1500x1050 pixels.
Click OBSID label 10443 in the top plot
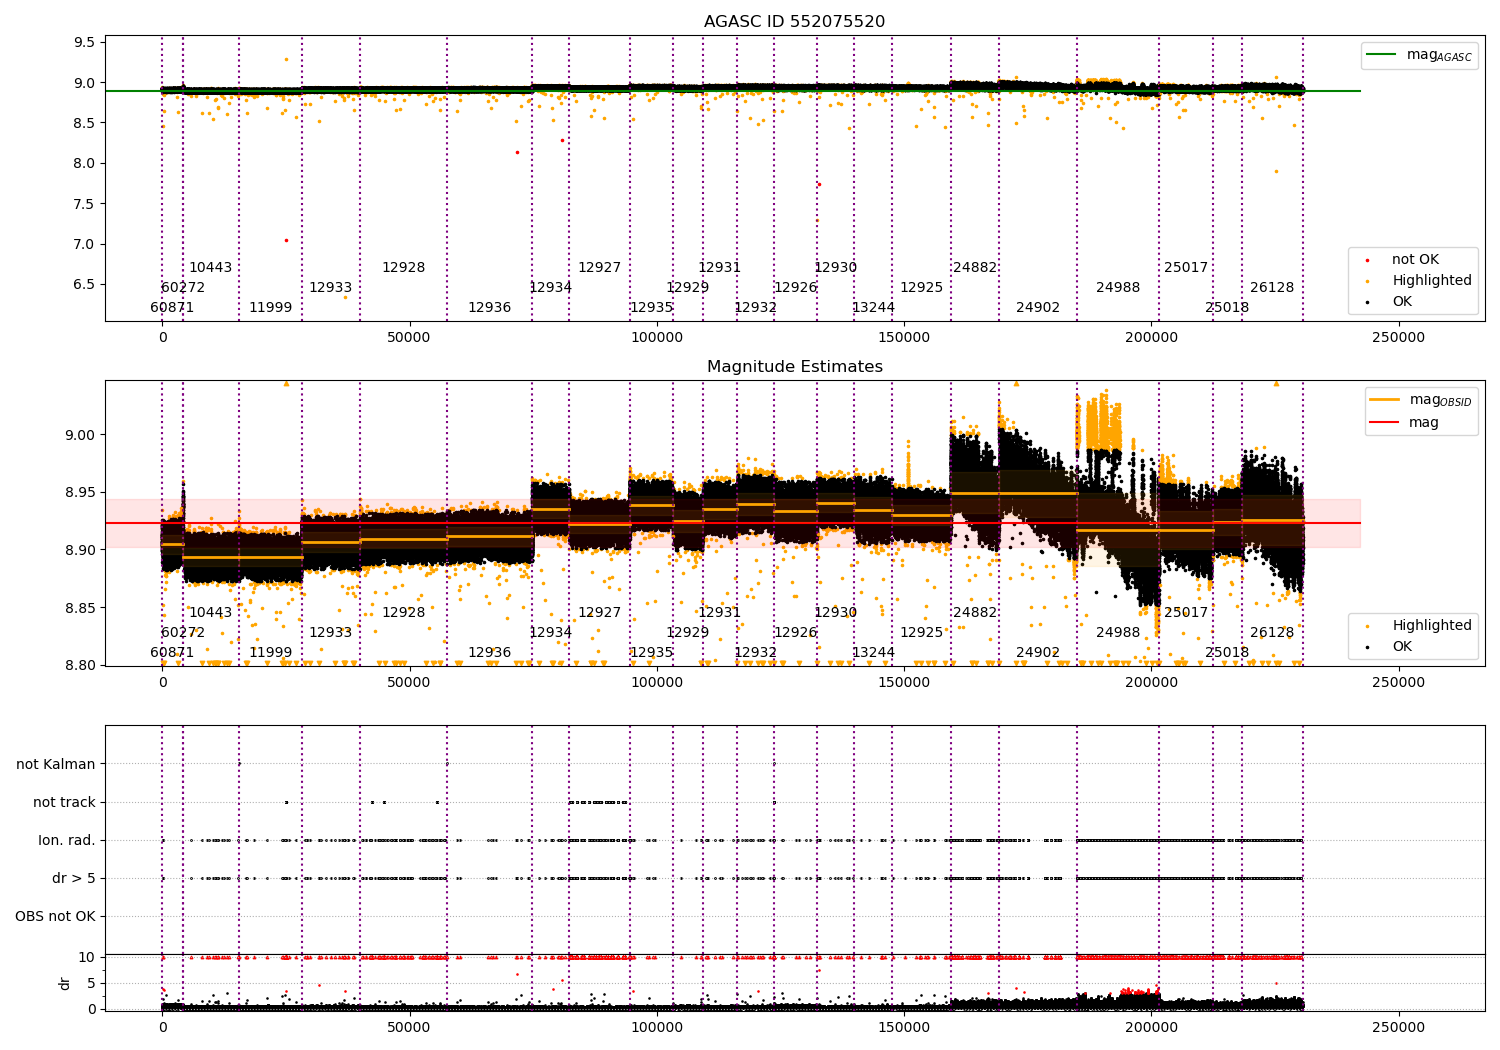pyautogui.click(x=210, y=268)
